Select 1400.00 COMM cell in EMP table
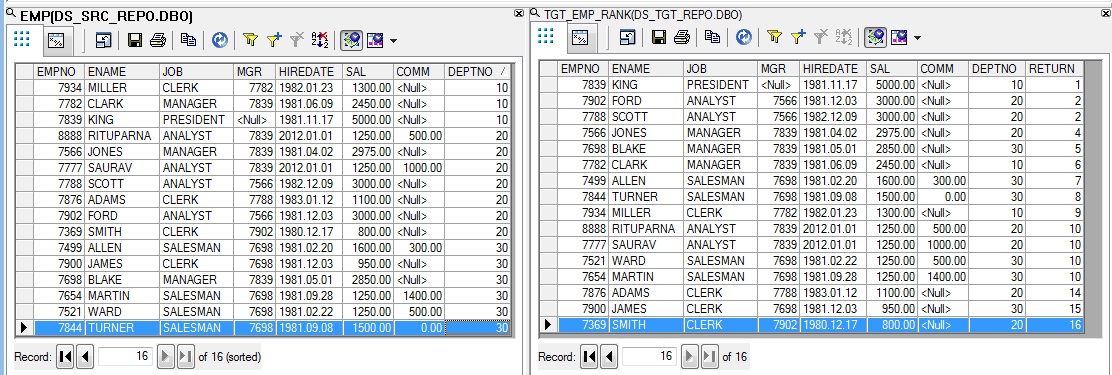The width and height of the screenshot is (1112, 375). point(419,296)
